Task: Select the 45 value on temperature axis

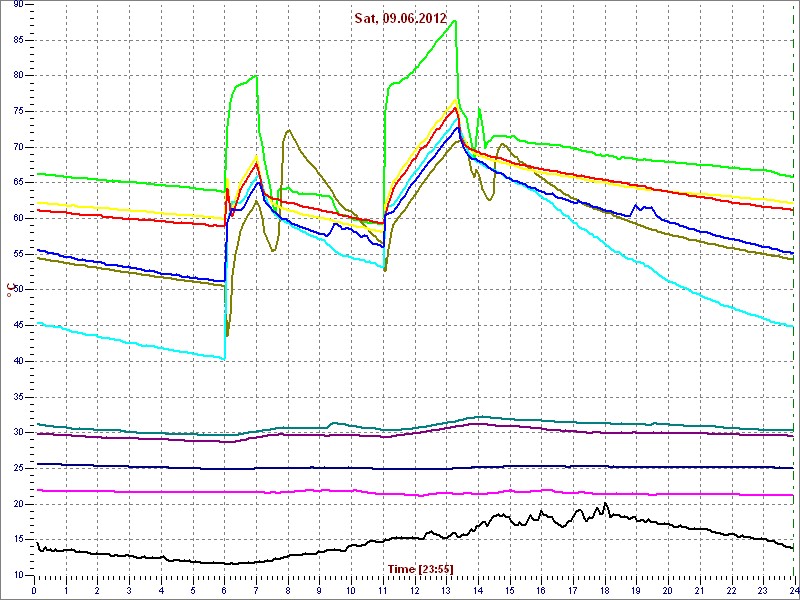Action: (19, 326)
